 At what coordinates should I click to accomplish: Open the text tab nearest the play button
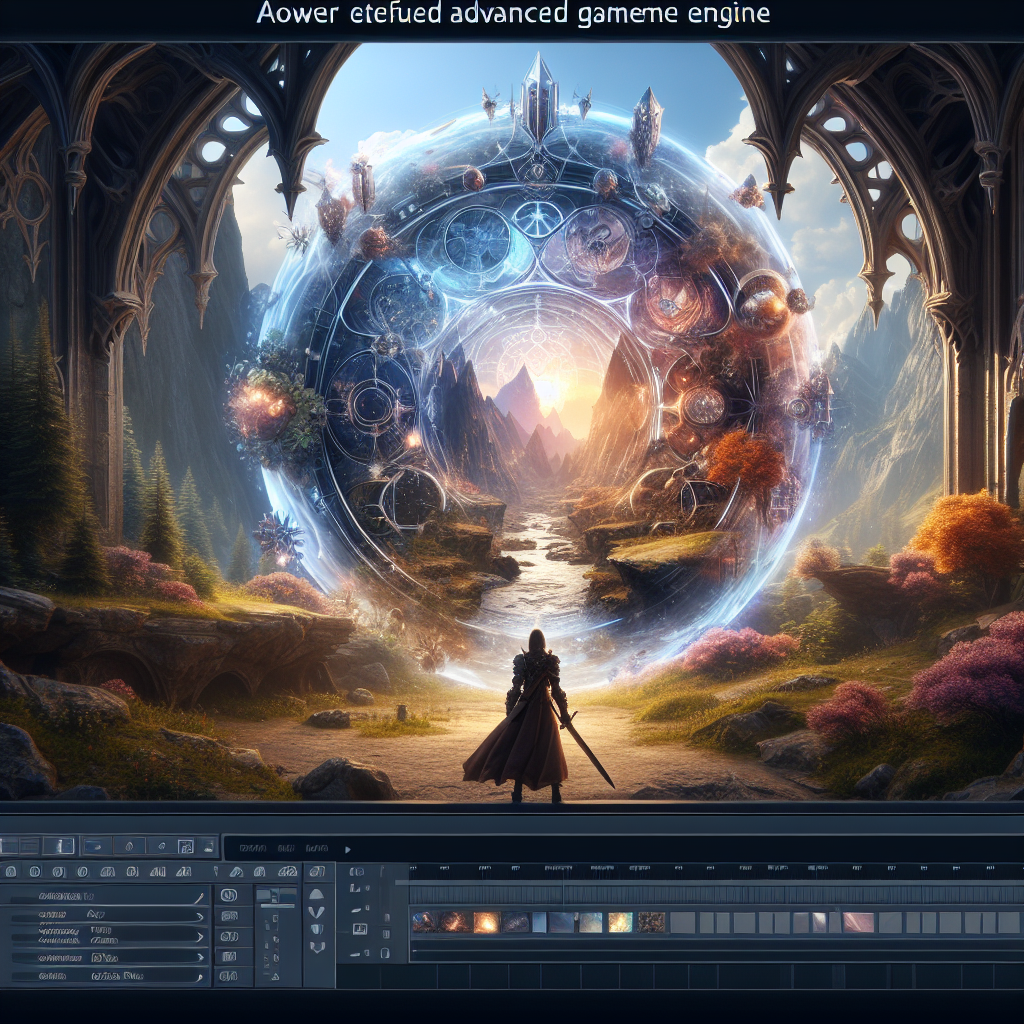(317, 848)
